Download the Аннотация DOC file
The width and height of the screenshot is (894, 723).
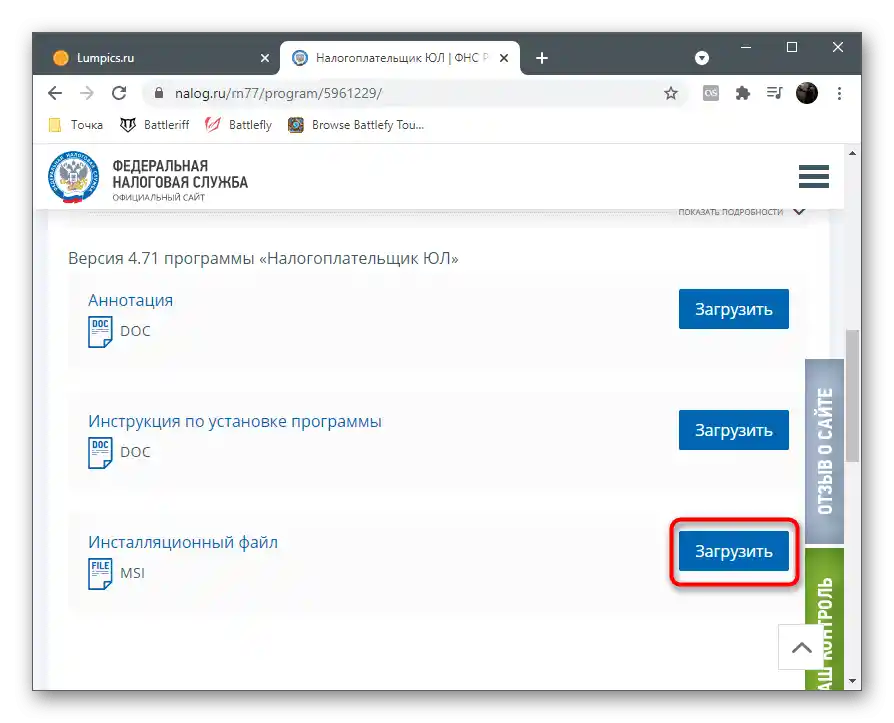pyautogui.click(x=733, y=309)
